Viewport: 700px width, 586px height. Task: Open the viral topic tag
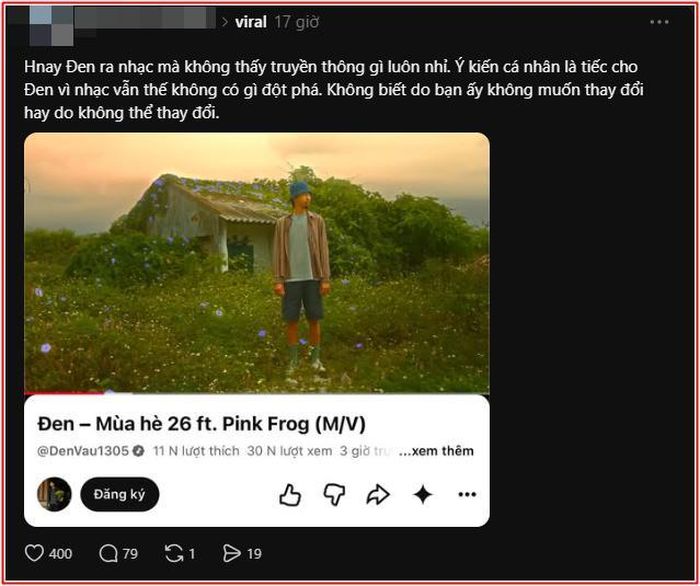(x=250, y=22)
